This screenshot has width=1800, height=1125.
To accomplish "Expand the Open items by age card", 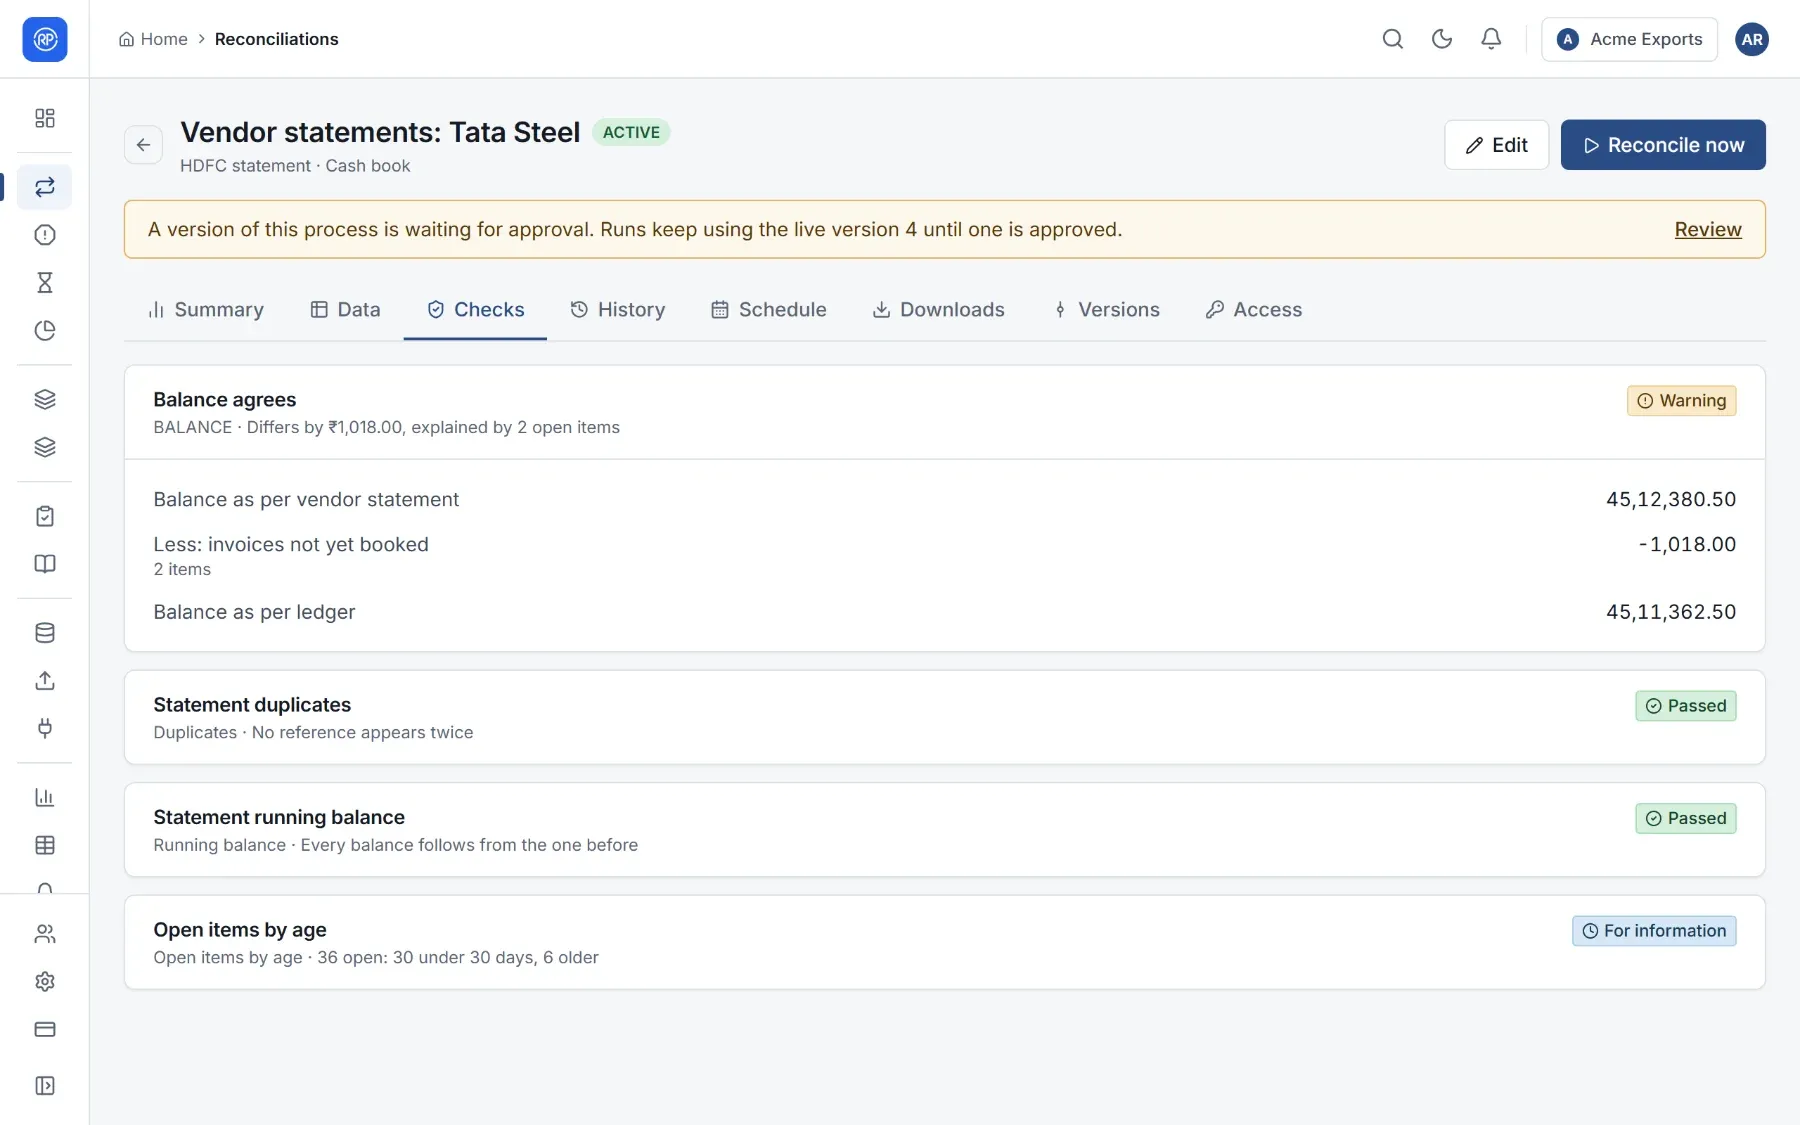I will tap(944, 942).
